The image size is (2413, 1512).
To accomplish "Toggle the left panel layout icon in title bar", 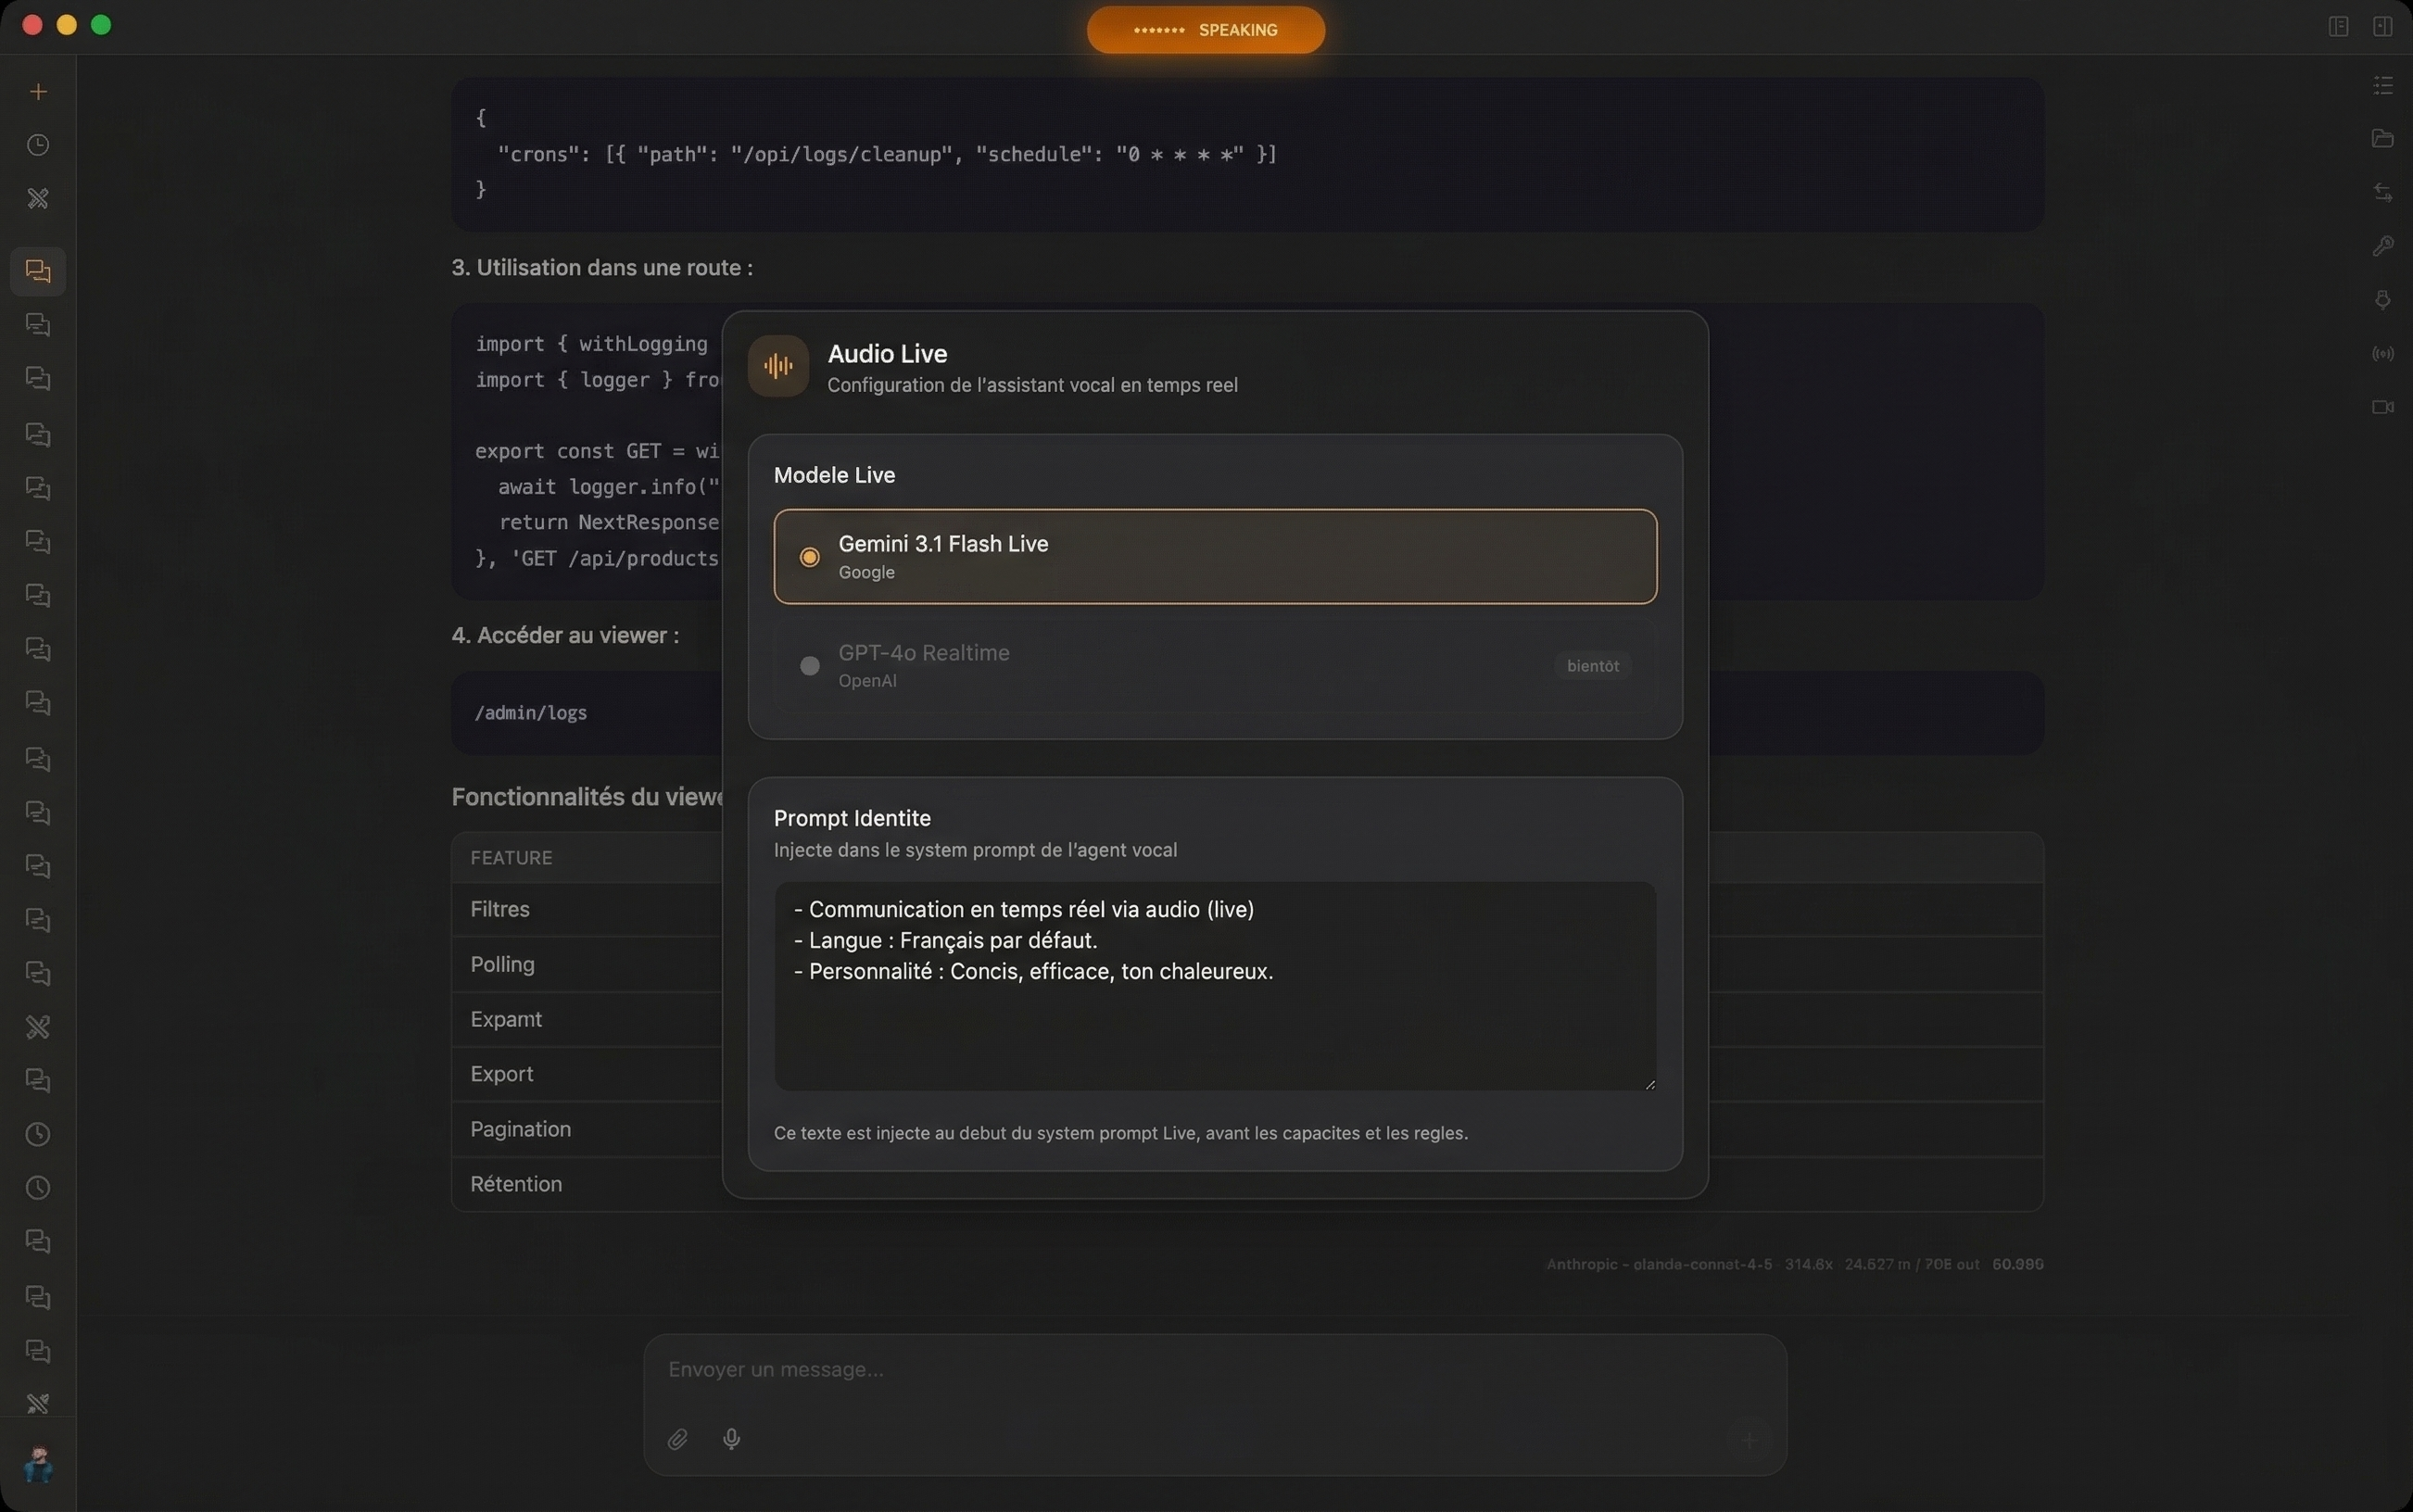I will coord(2338,27).
